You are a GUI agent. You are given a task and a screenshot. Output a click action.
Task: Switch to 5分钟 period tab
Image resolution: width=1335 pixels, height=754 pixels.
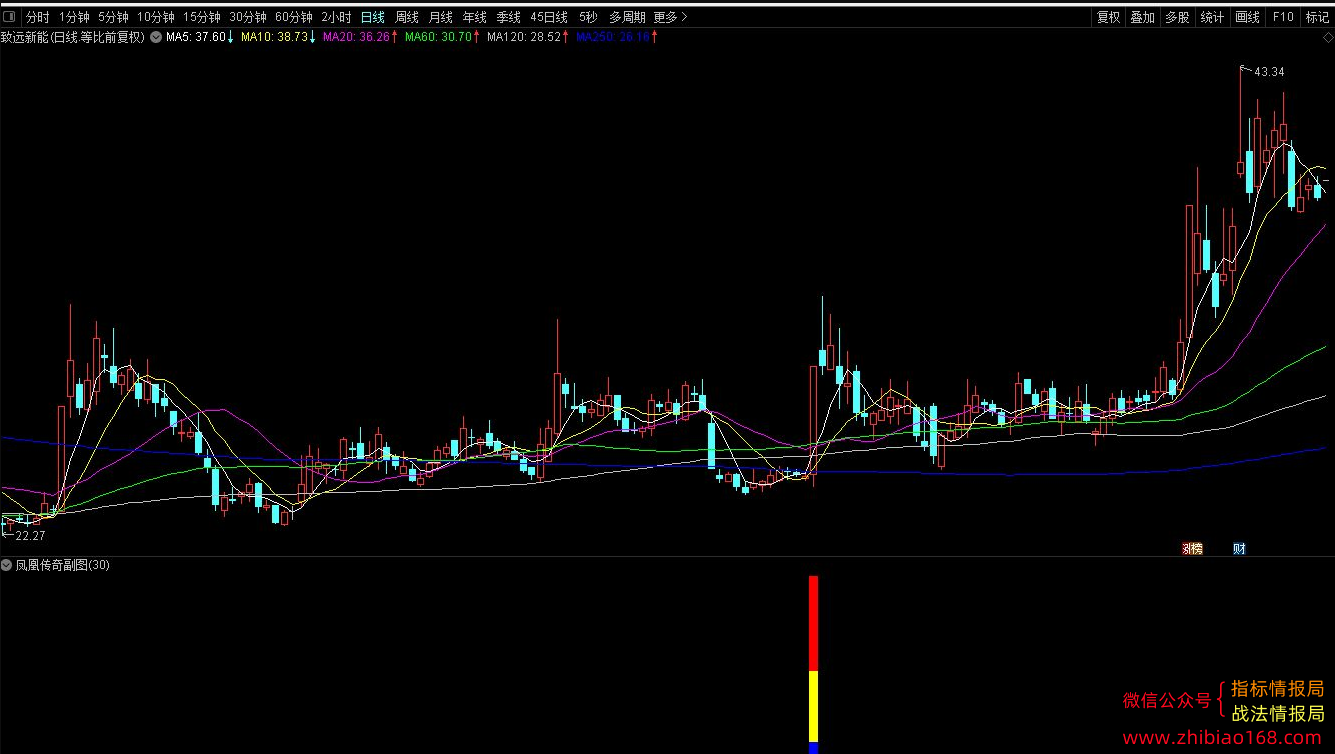pyautogui.click(x=113, y=17)
